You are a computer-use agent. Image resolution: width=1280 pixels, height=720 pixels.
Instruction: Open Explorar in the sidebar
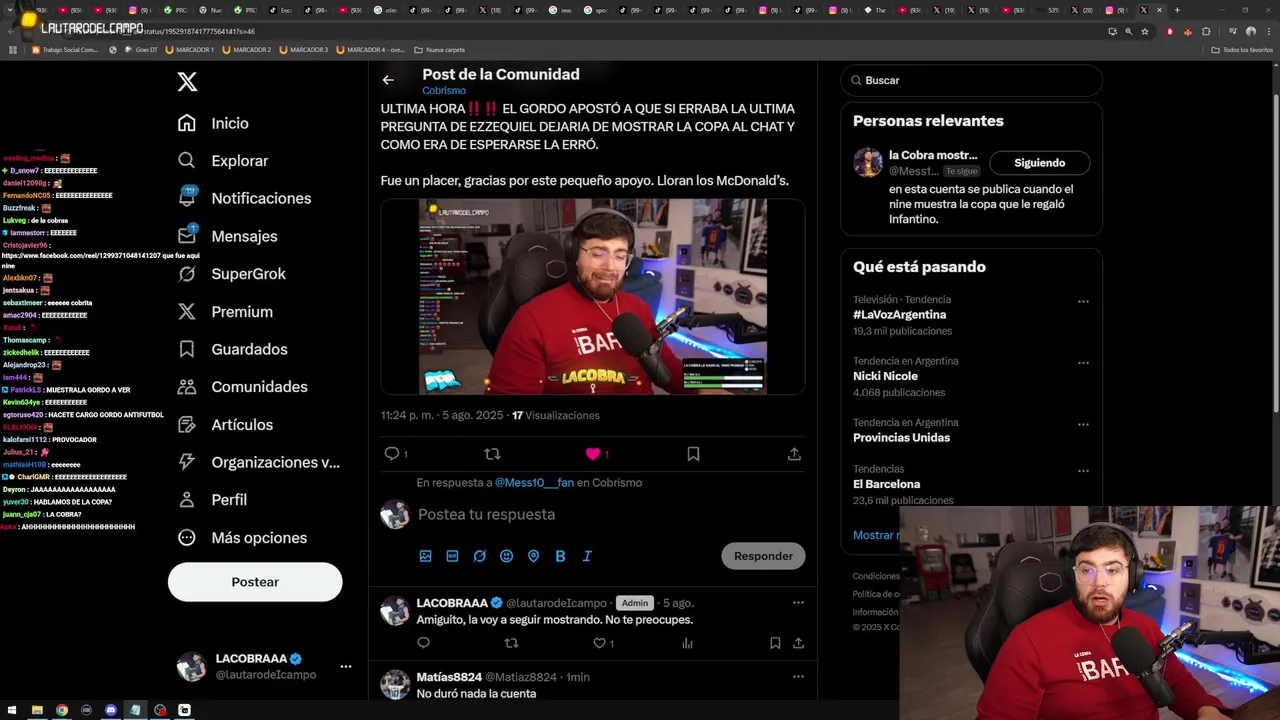click(222, 161)
